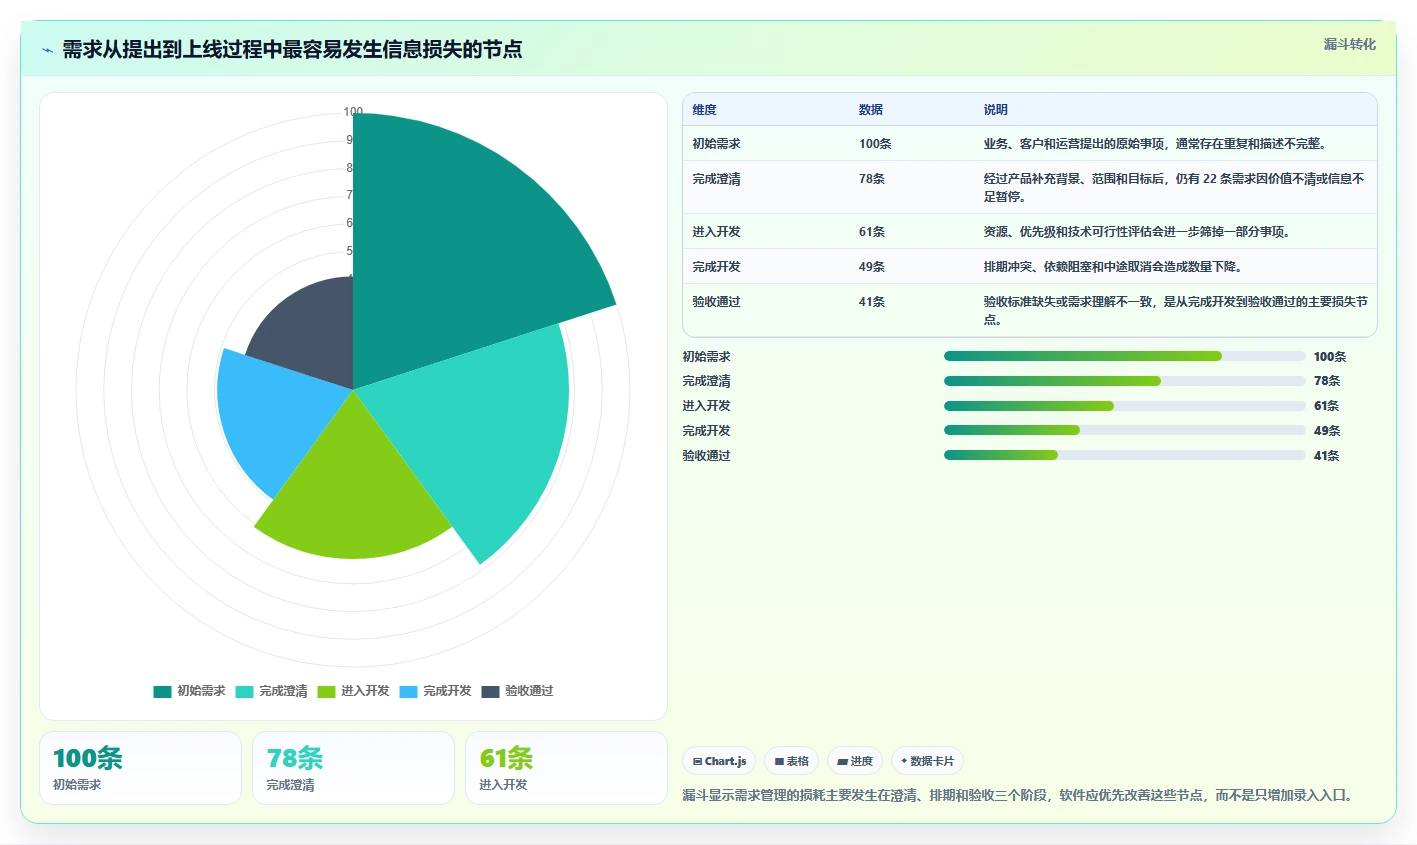Open the 78条 完成澄清 data card
Screen dimensions: 1417x845
(353, 768)
